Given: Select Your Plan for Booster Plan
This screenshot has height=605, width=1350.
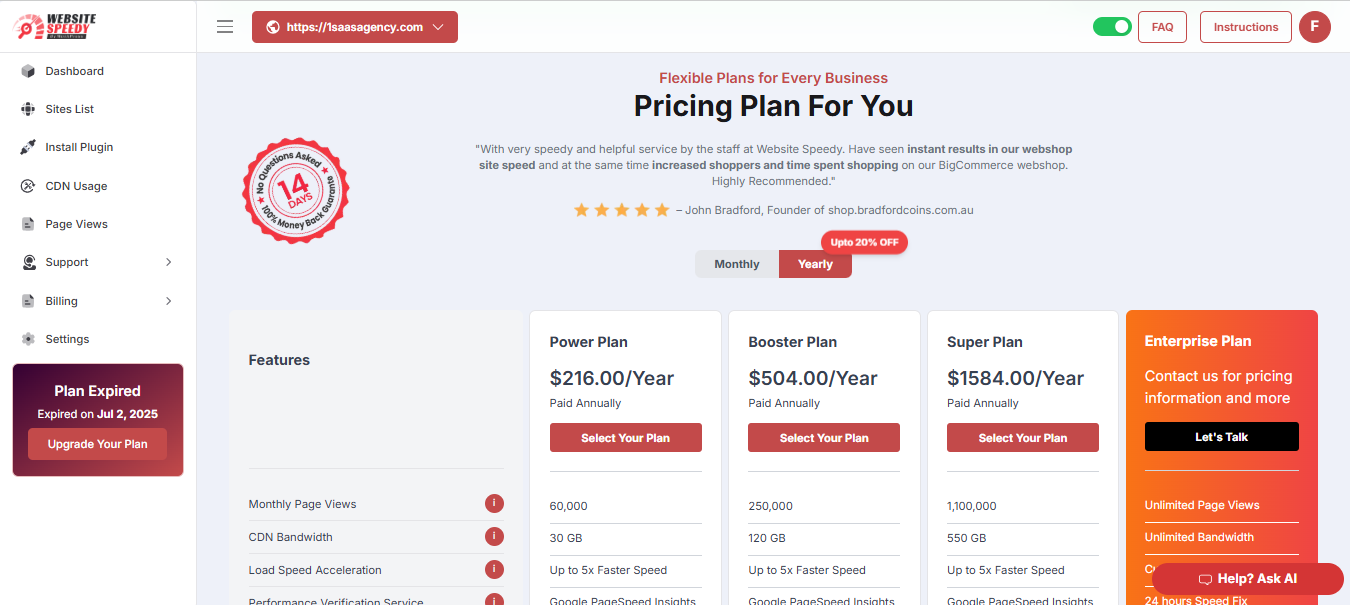Looking at the screenshot, I should click(x=824, y=438).
